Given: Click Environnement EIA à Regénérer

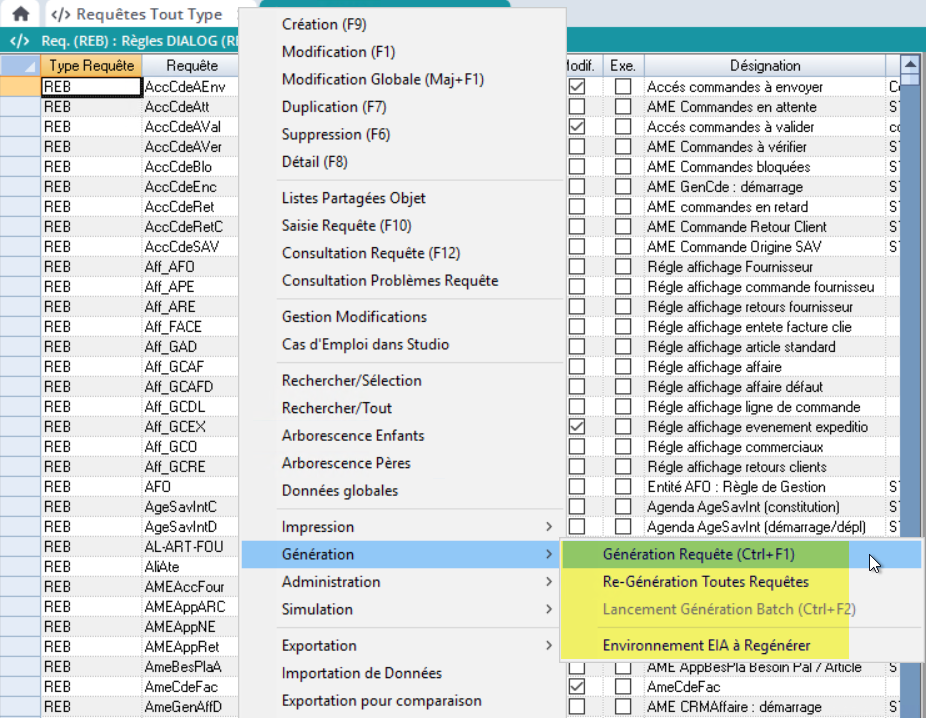Looking at the screenshot, I should tap(706, 646).
